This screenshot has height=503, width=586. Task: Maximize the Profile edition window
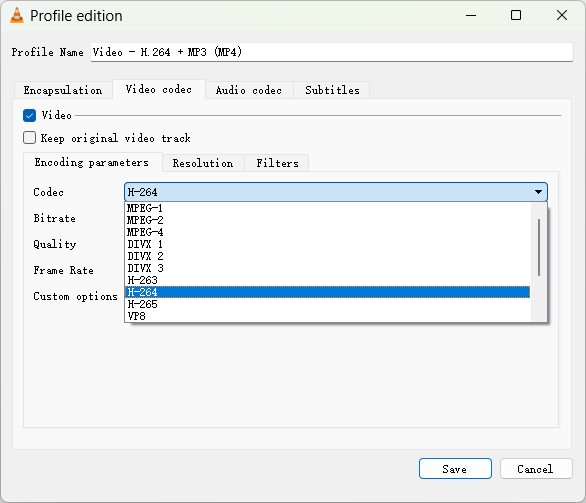click(516, 16)
